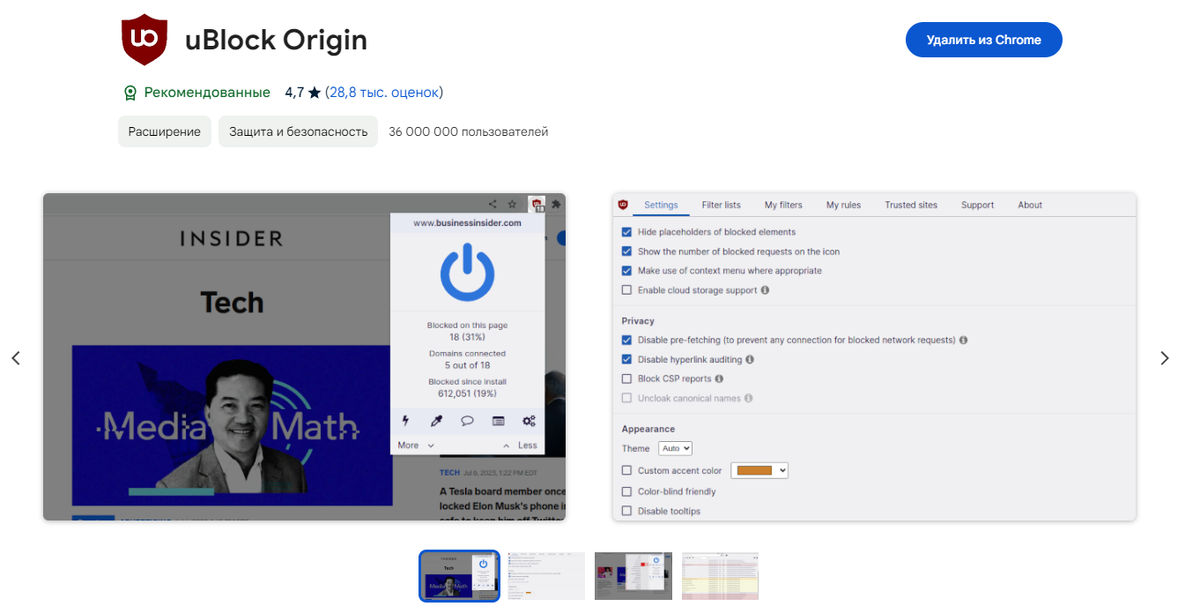Click the share icon in browser screenshot

[492, 203]
